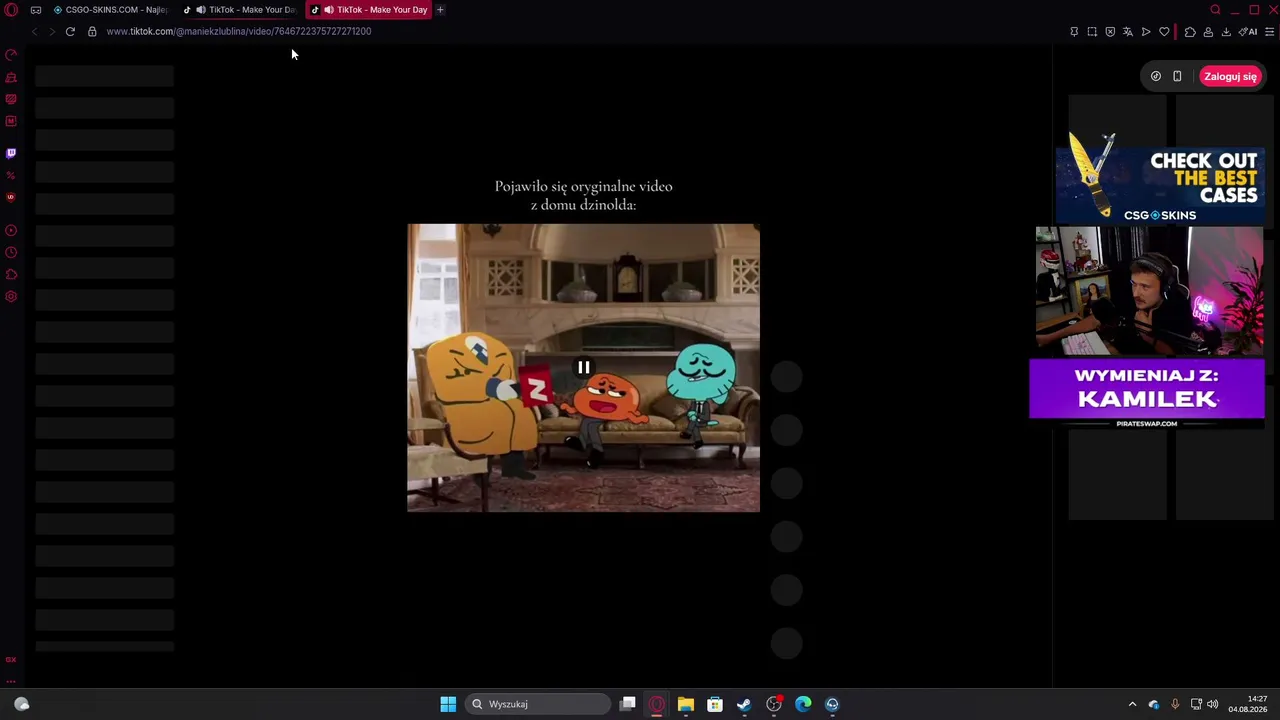Open the TikTok get-app phone icon
The width and height of the screenshot is (1280, 720).
[1177, 76]
